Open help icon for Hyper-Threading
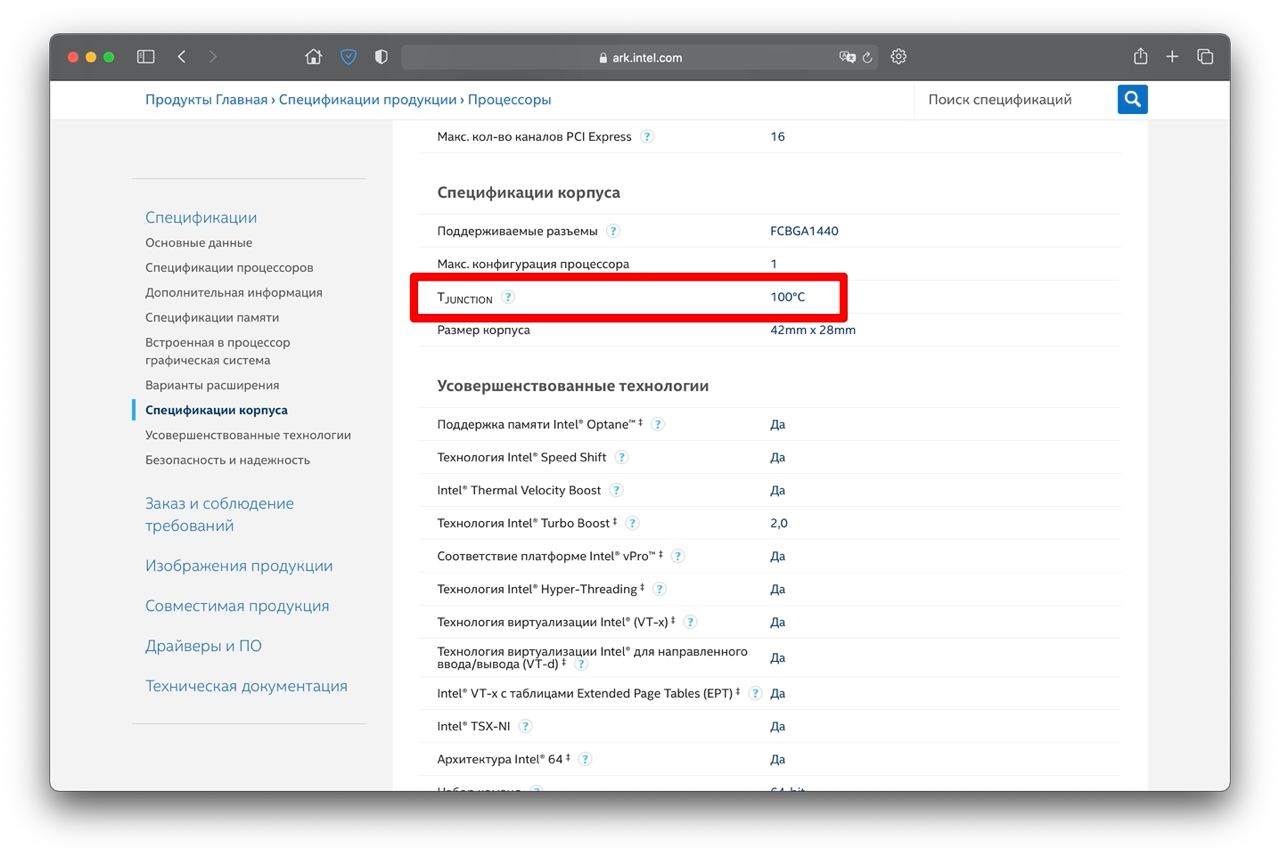The image size is (1280, 857). tap(659, 589)
